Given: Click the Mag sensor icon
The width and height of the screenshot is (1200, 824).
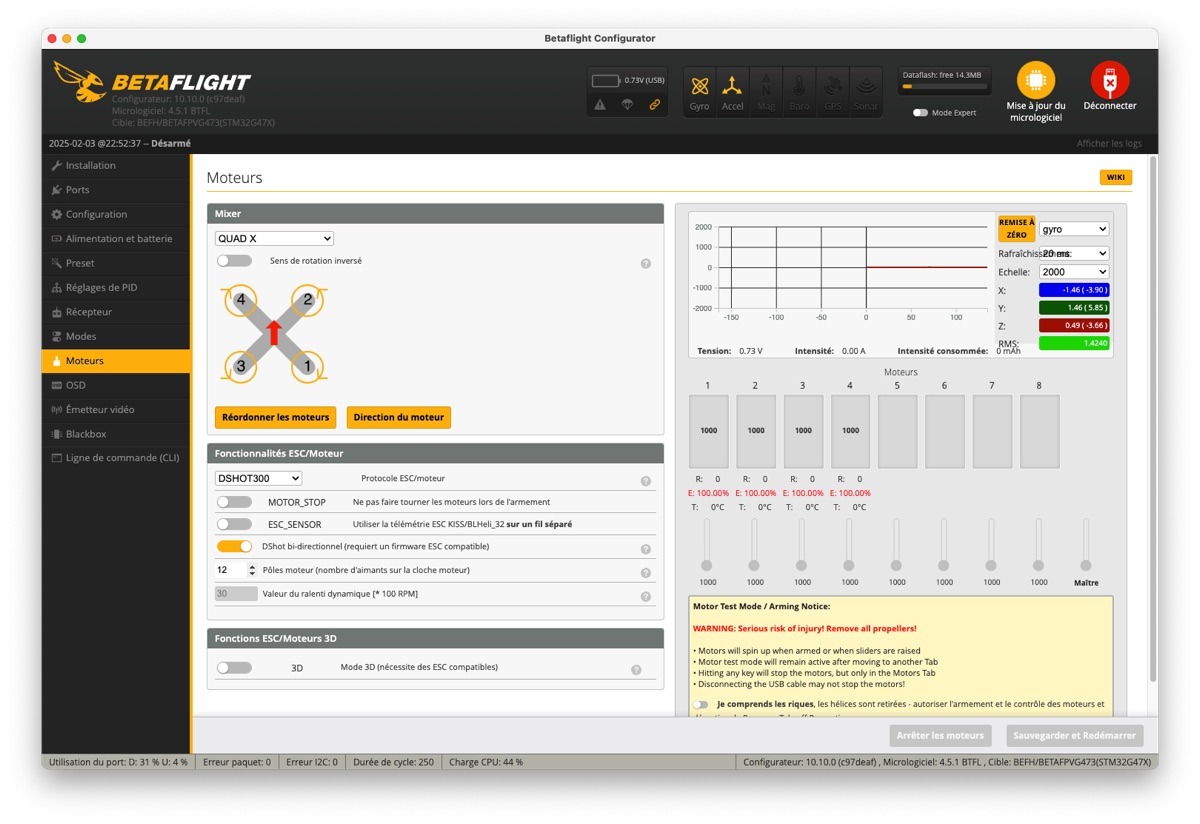Looking at the screenshot, I should pos(766,92).
